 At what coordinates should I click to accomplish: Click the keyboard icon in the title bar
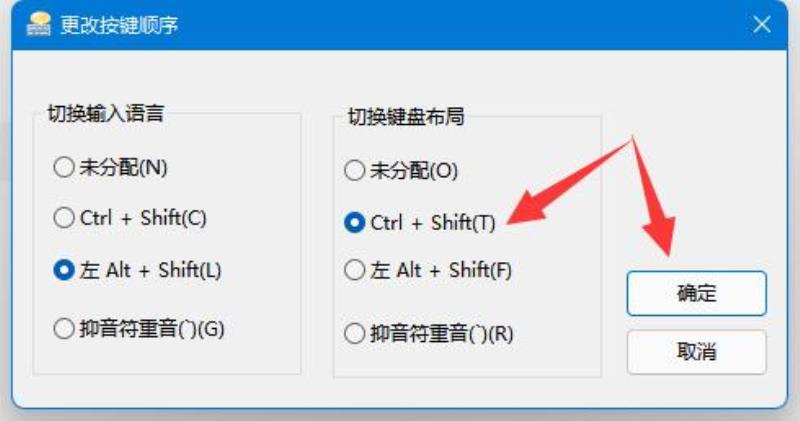pos(39,24)
